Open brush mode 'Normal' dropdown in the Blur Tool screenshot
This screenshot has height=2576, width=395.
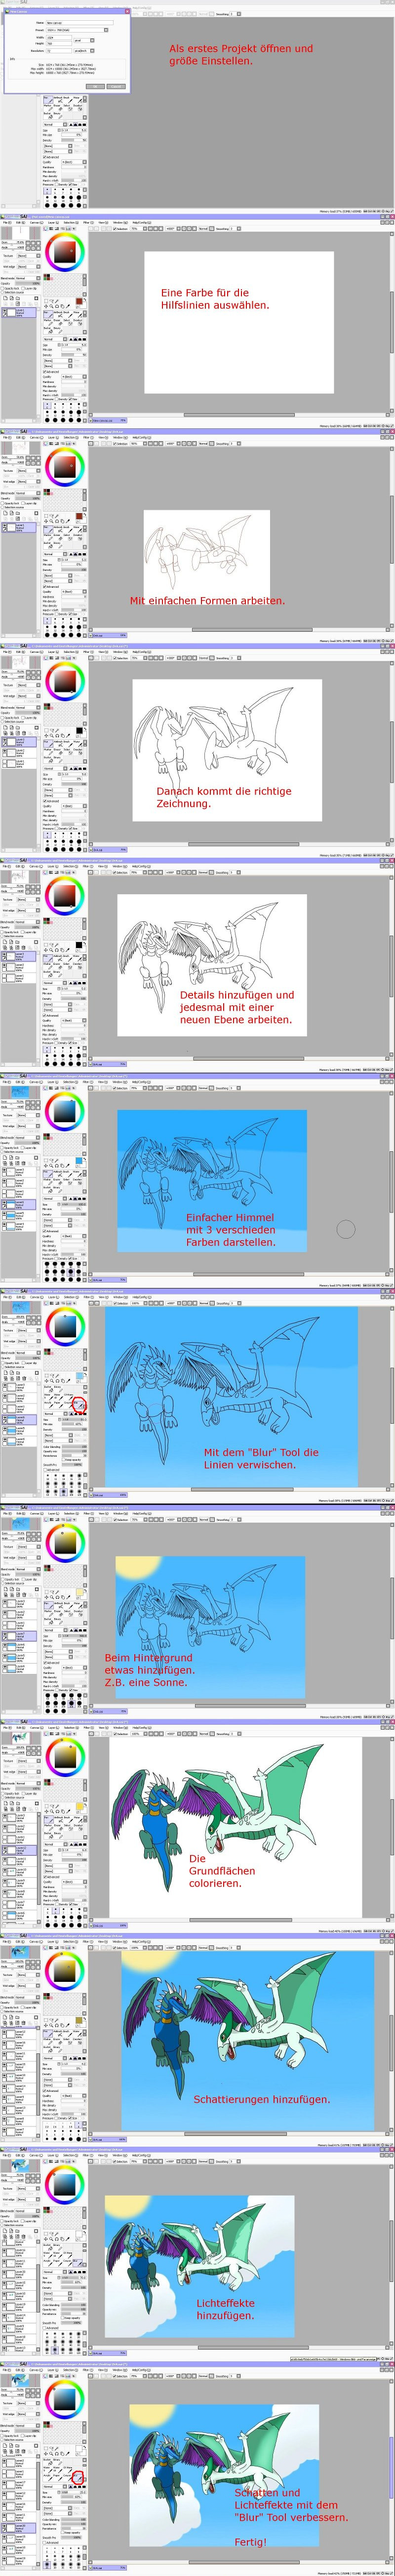pos(56,1414)
